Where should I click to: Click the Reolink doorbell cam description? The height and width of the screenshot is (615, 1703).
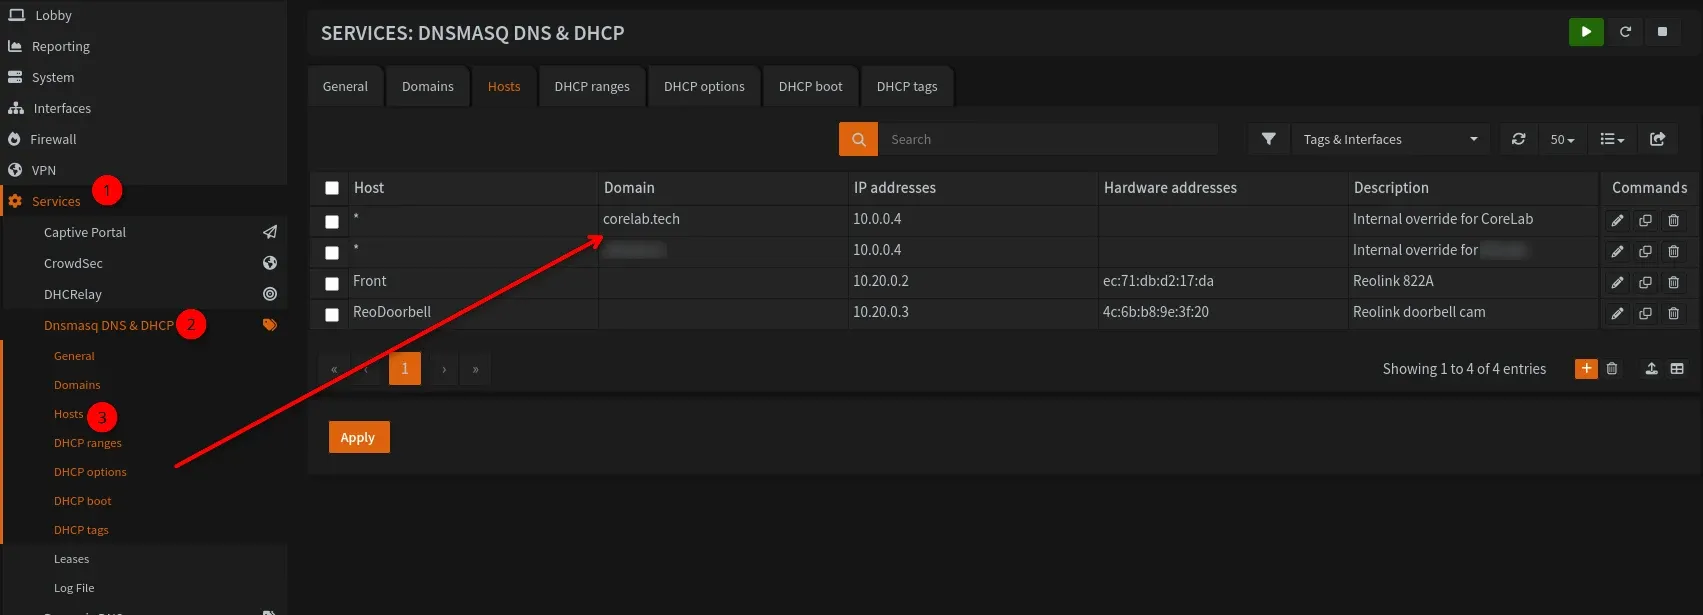(x=1419, y=312)
